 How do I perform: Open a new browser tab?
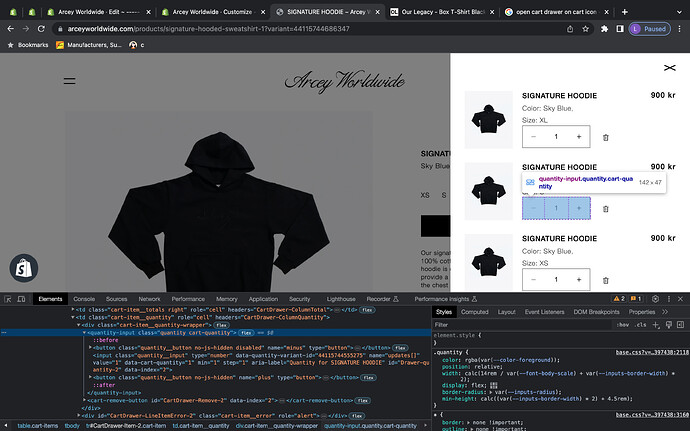point(624,12)
